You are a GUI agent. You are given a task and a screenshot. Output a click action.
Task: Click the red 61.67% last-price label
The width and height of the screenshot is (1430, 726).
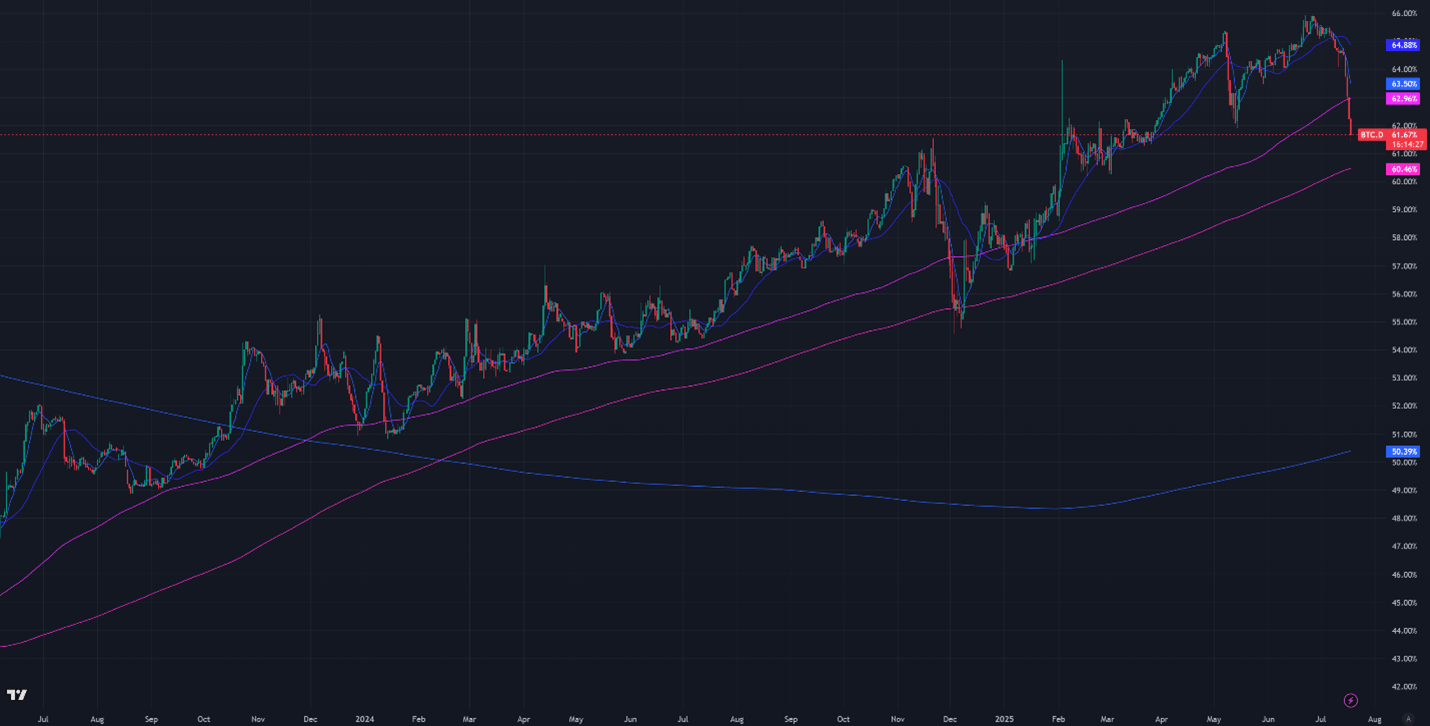tap(1404, 134)
